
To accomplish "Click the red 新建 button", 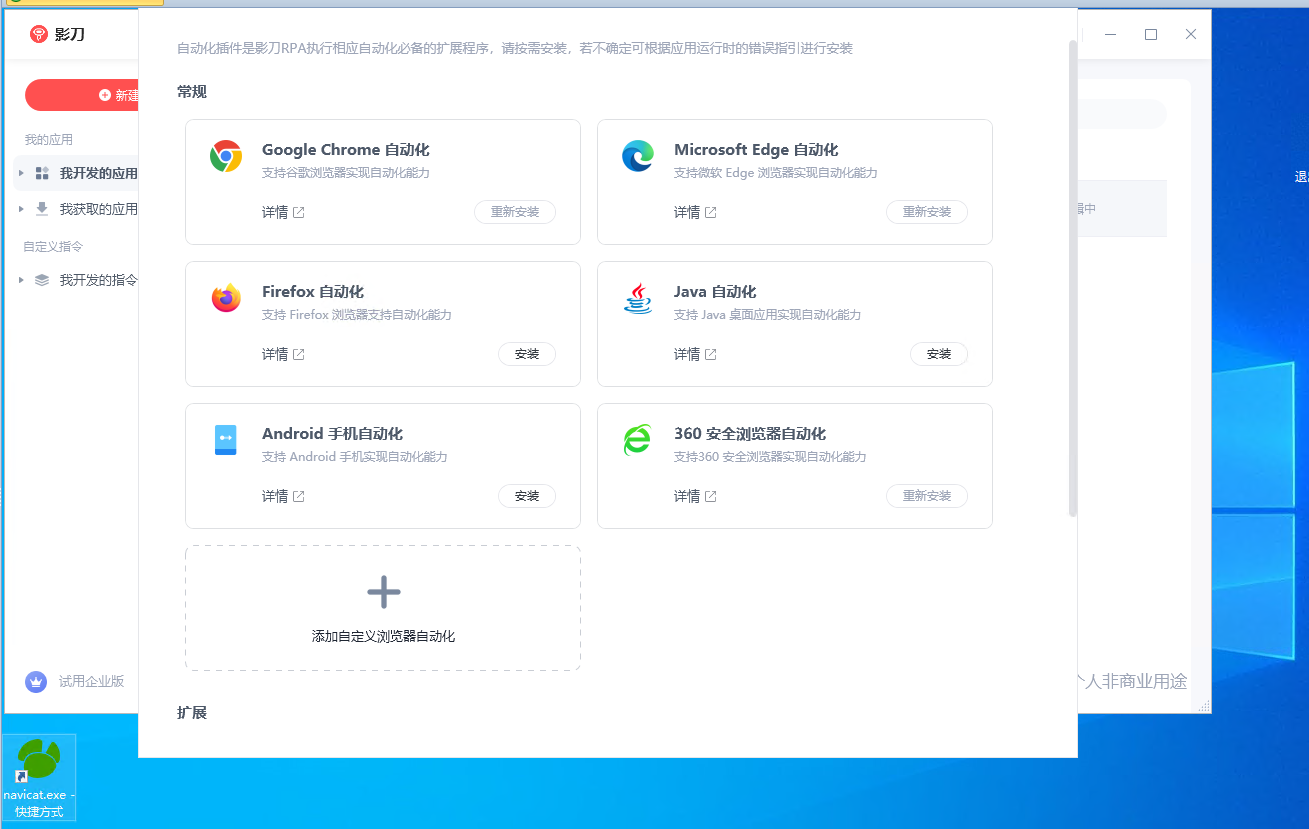I will 82,95.
